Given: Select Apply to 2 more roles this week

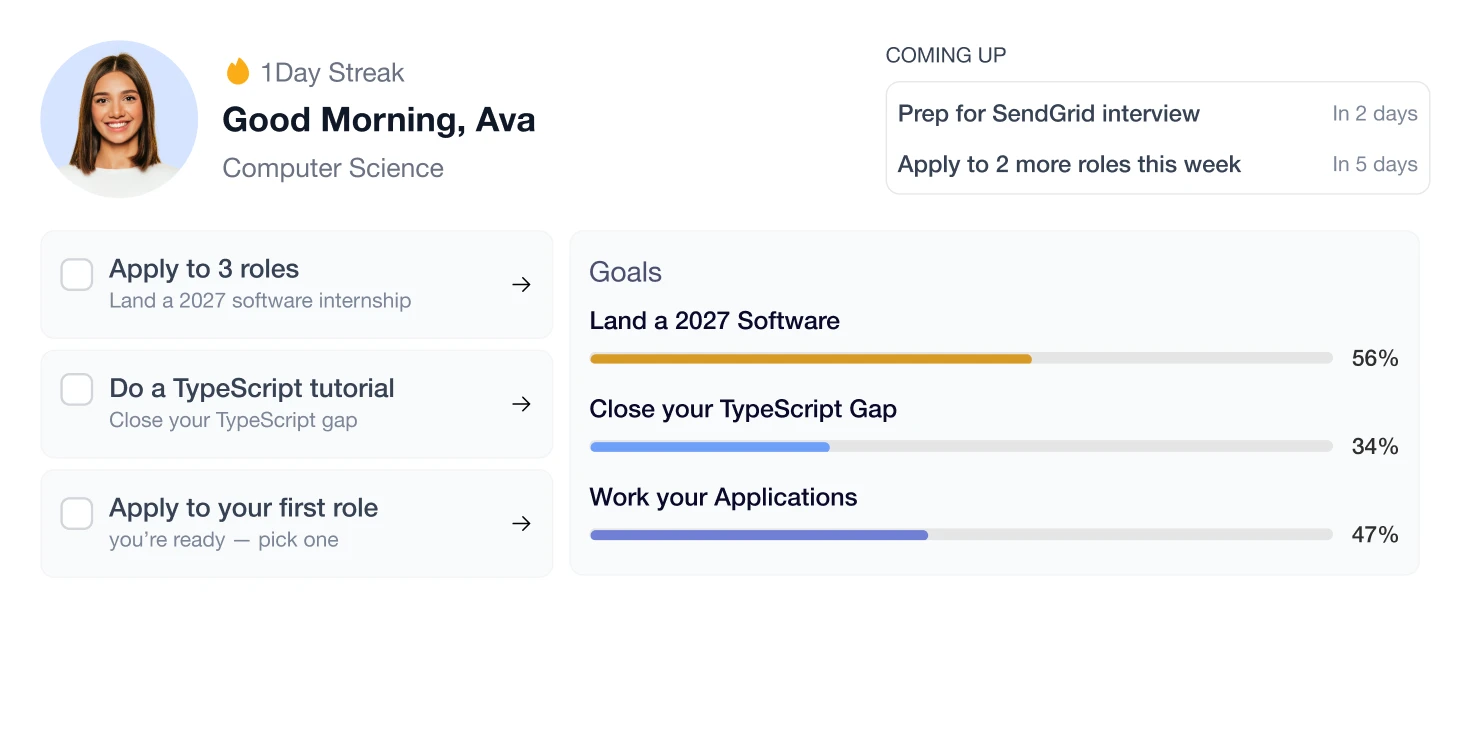Looking at the screenshot, I should point(1157,164).
